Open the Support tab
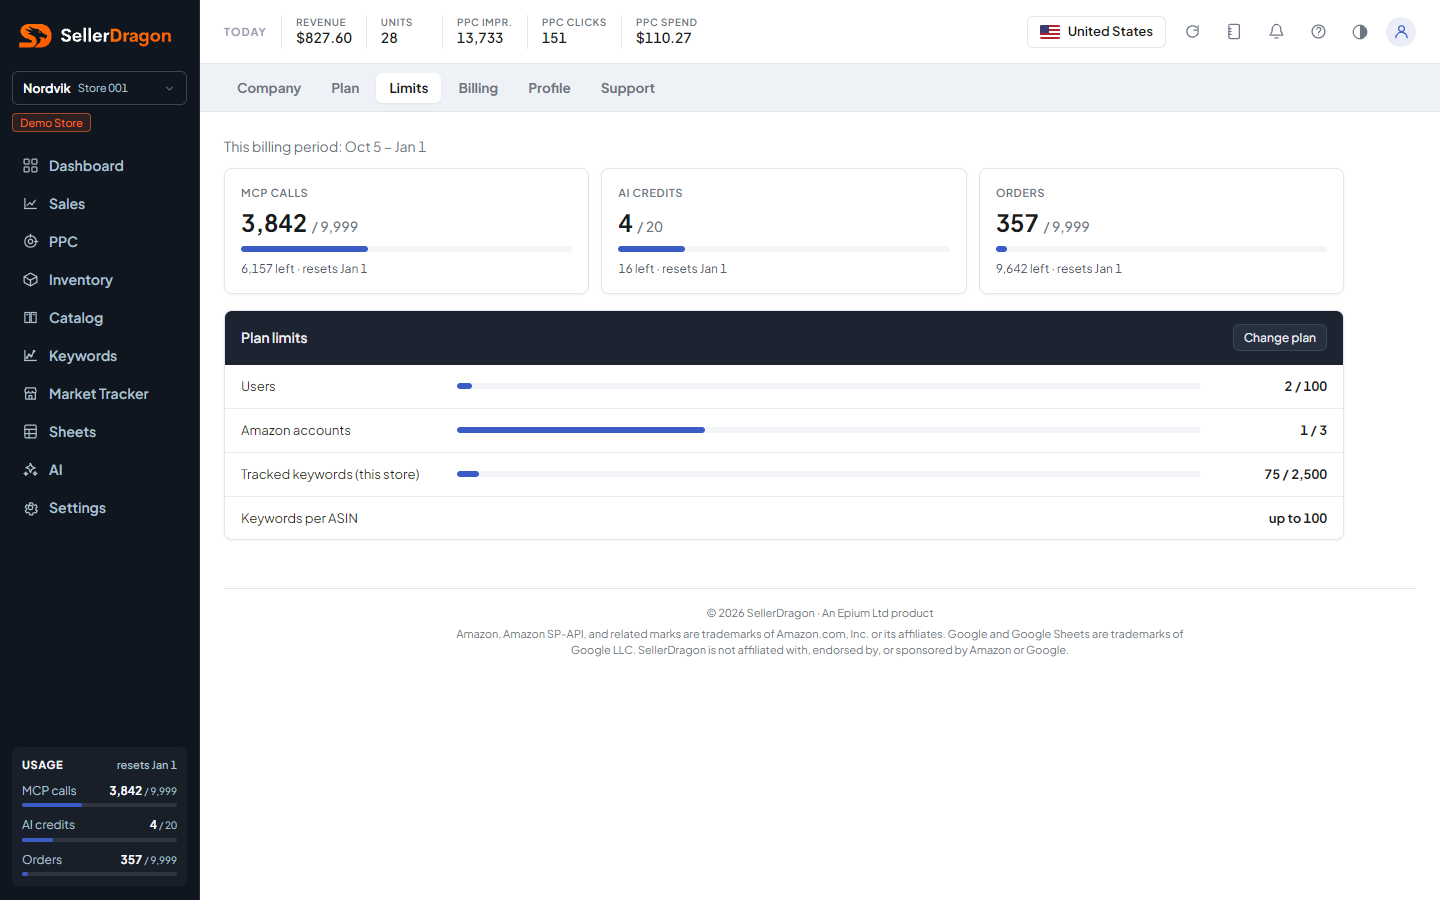1440x900 pixels. (628, 88)
